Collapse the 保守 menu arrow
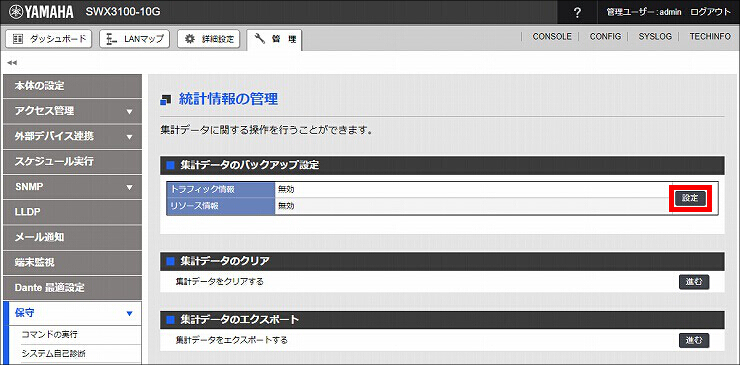 (x=129, y=314)
